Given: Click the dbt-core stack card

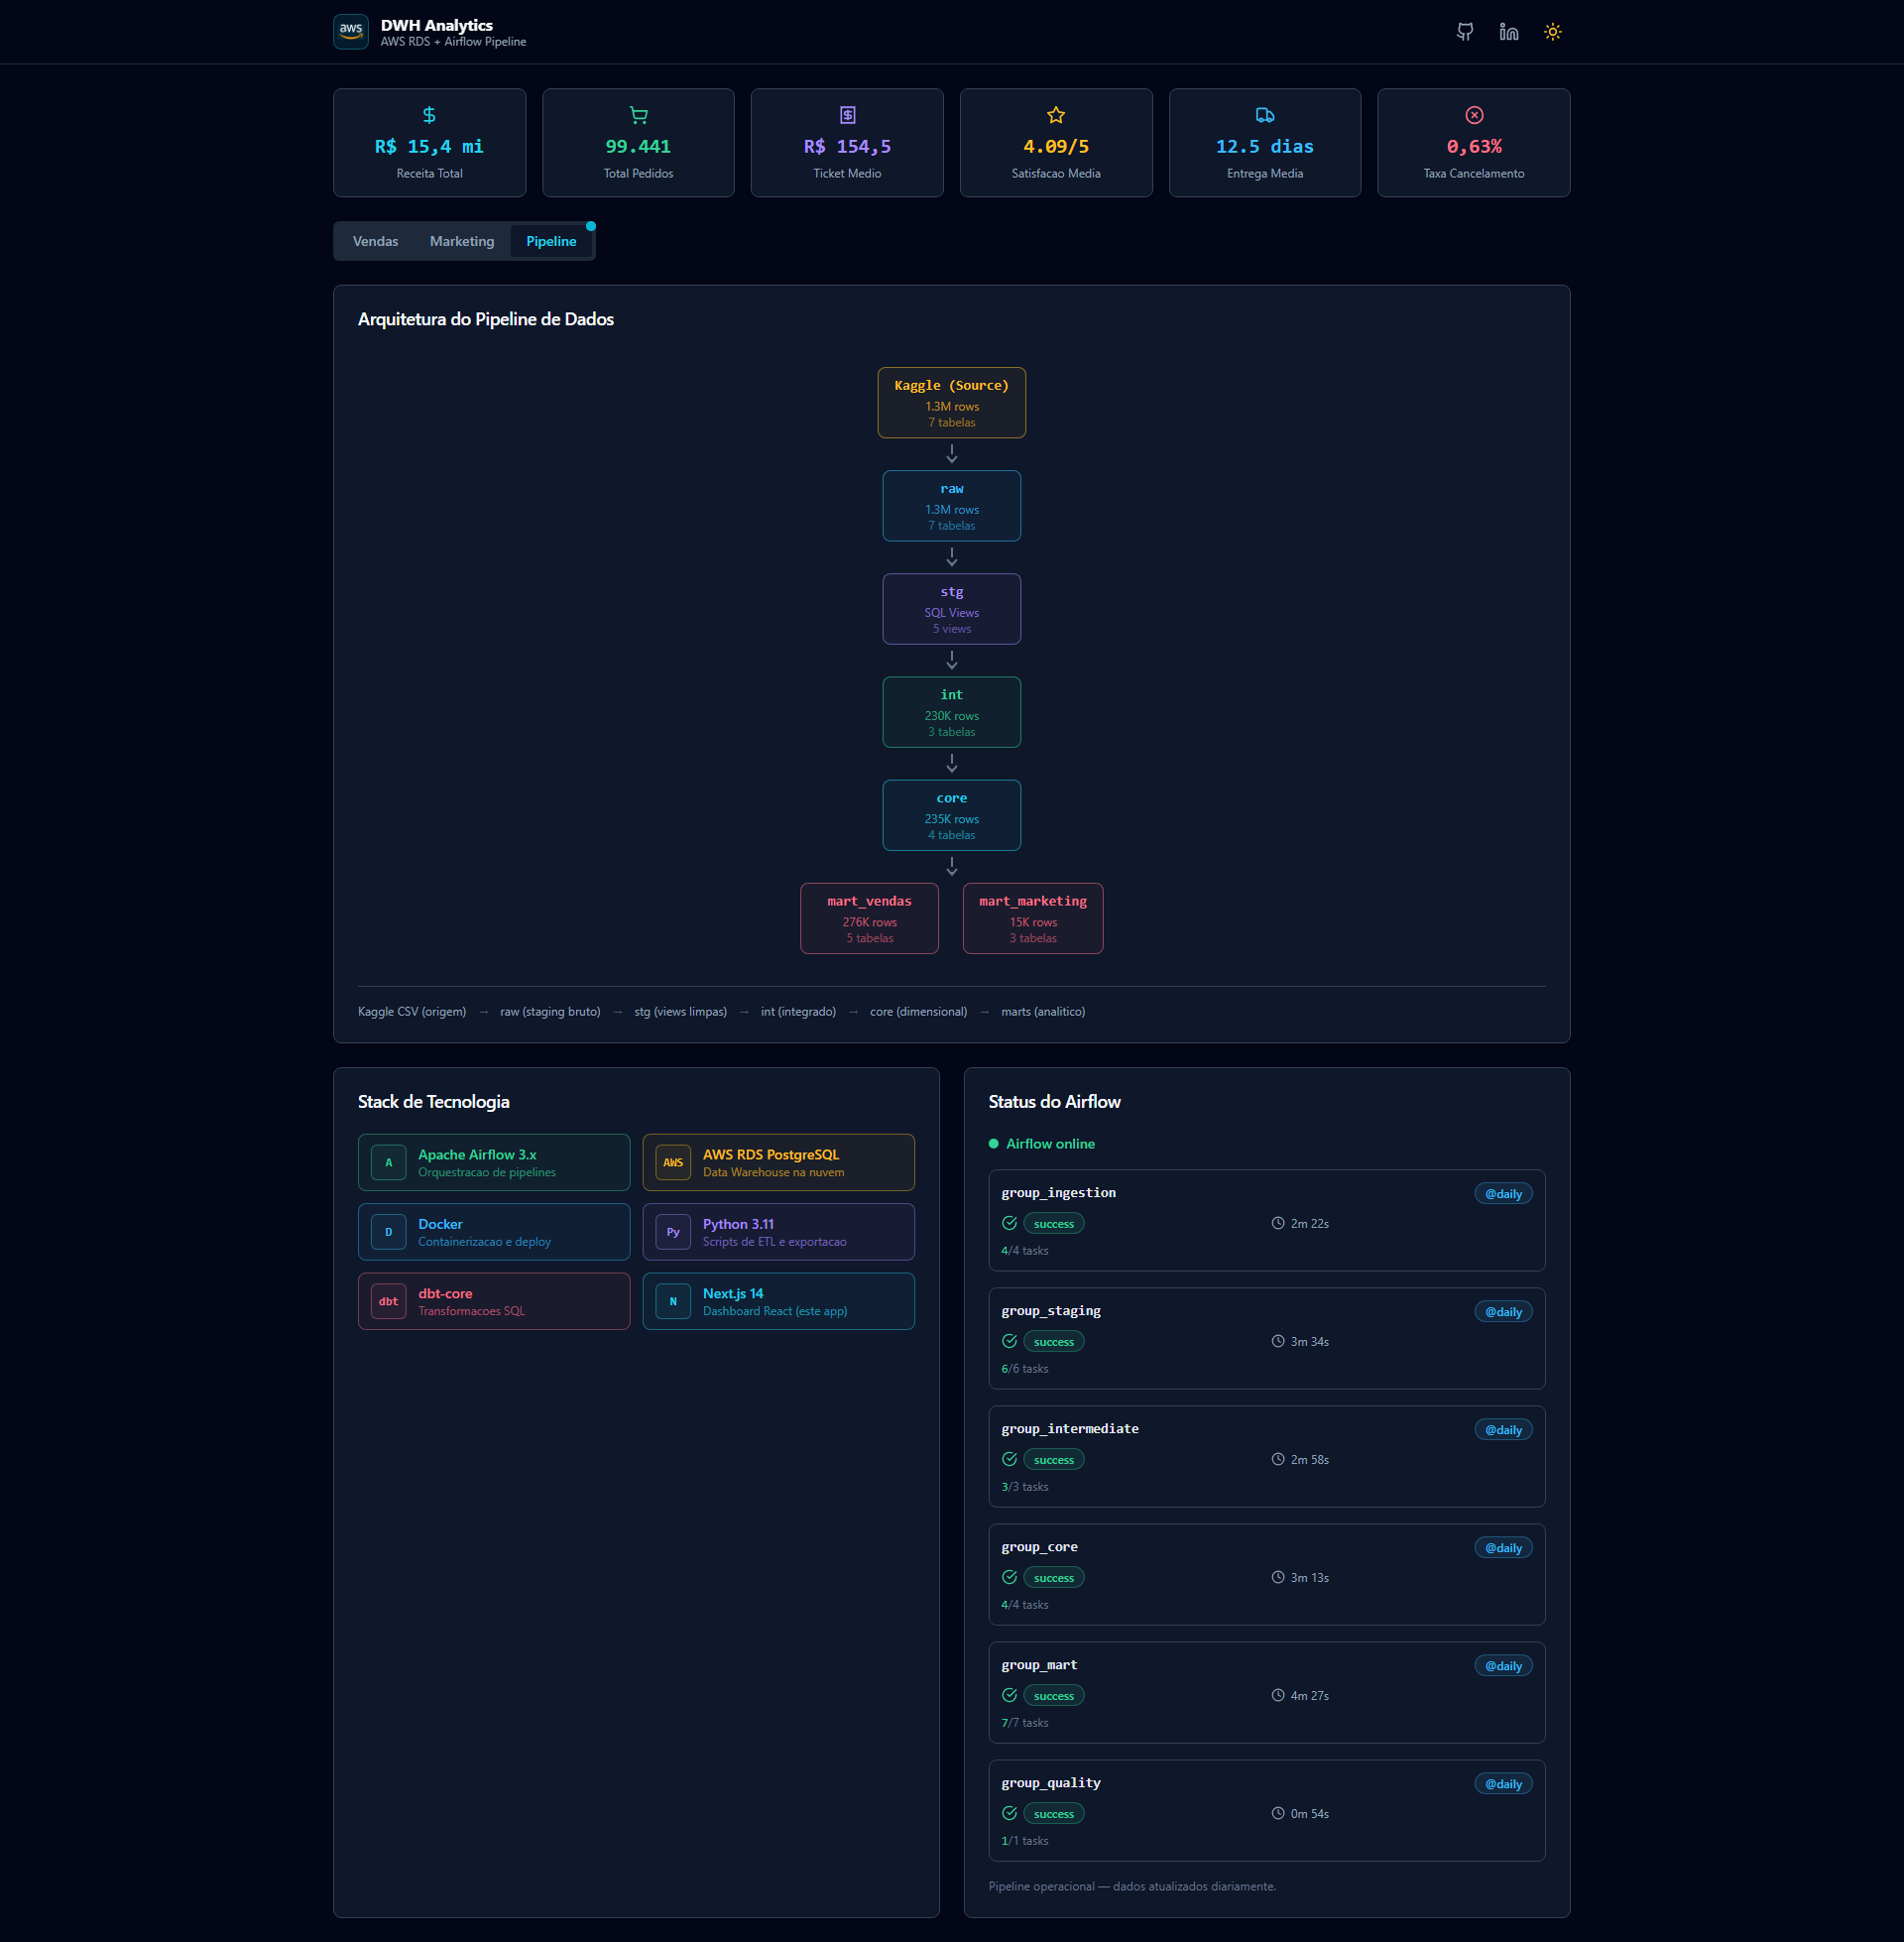Looking at the screenshot, I should tap(494, 1301).
